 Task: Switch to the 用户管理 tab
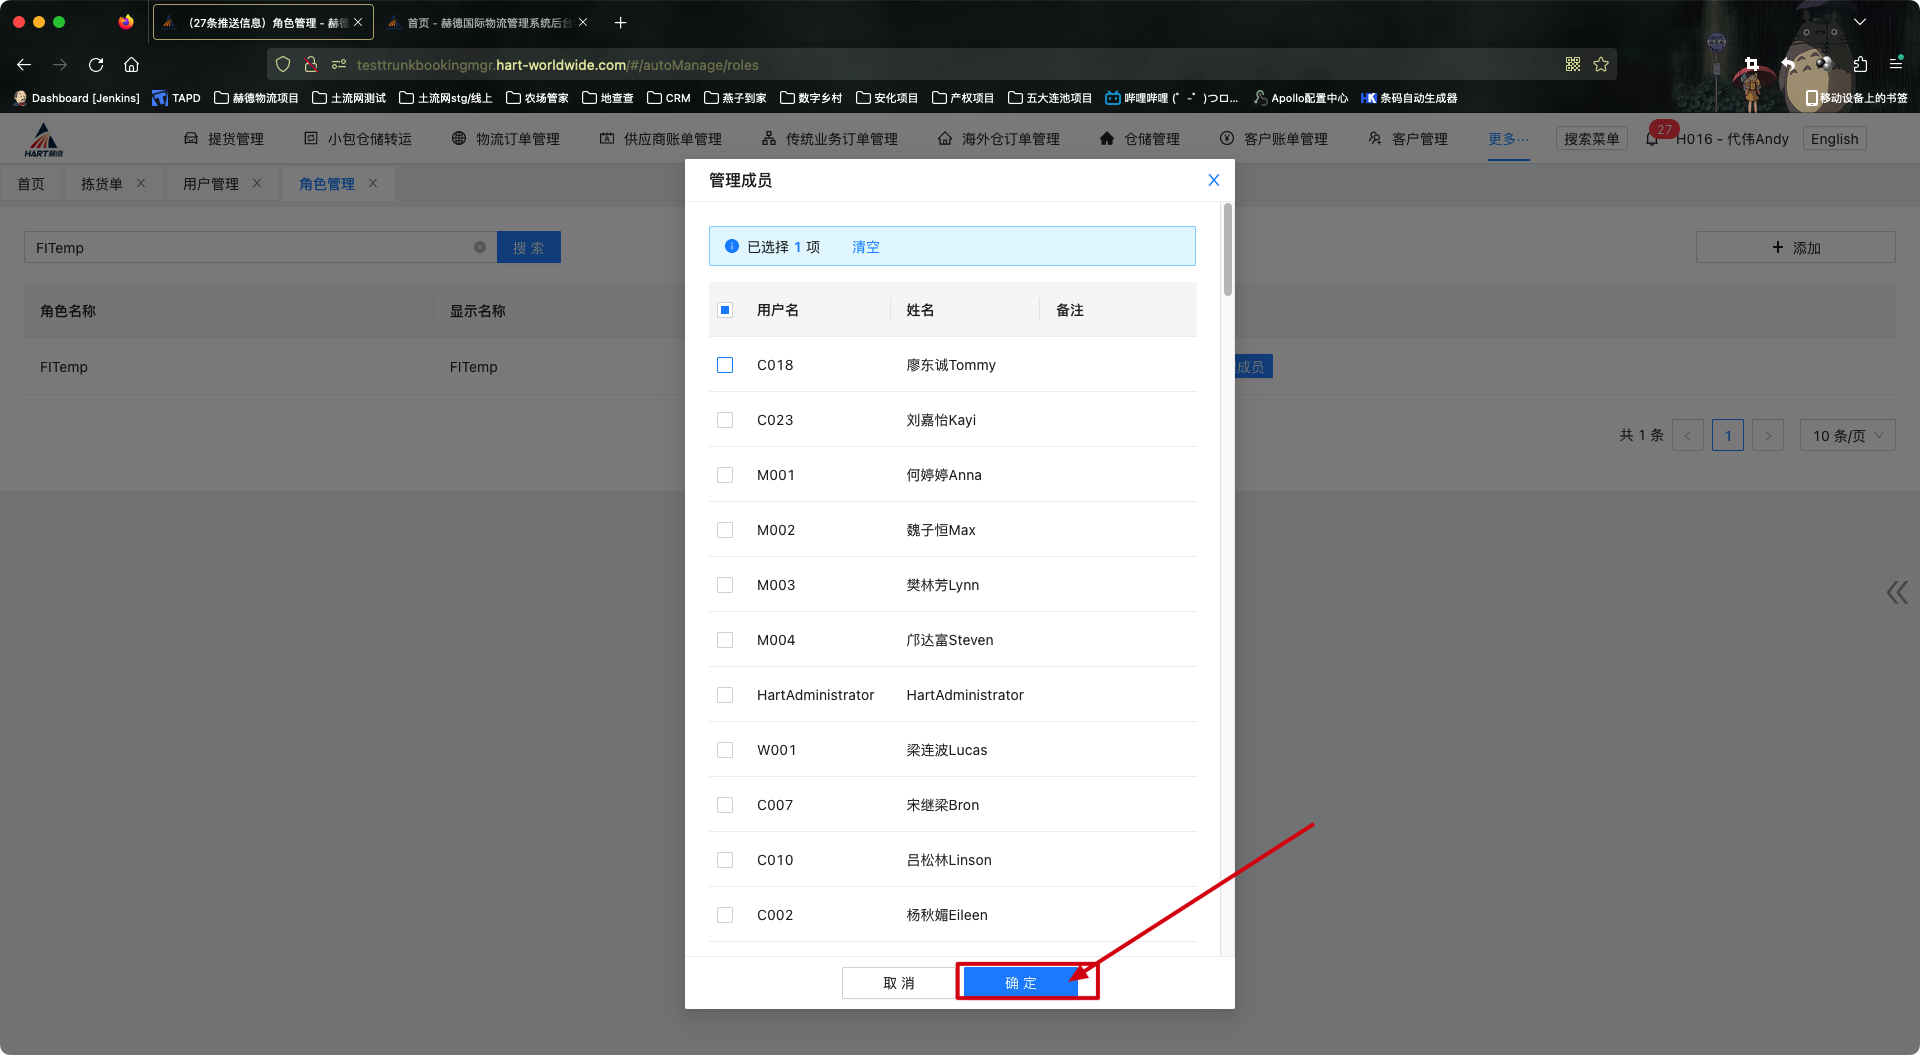[211, 184]
